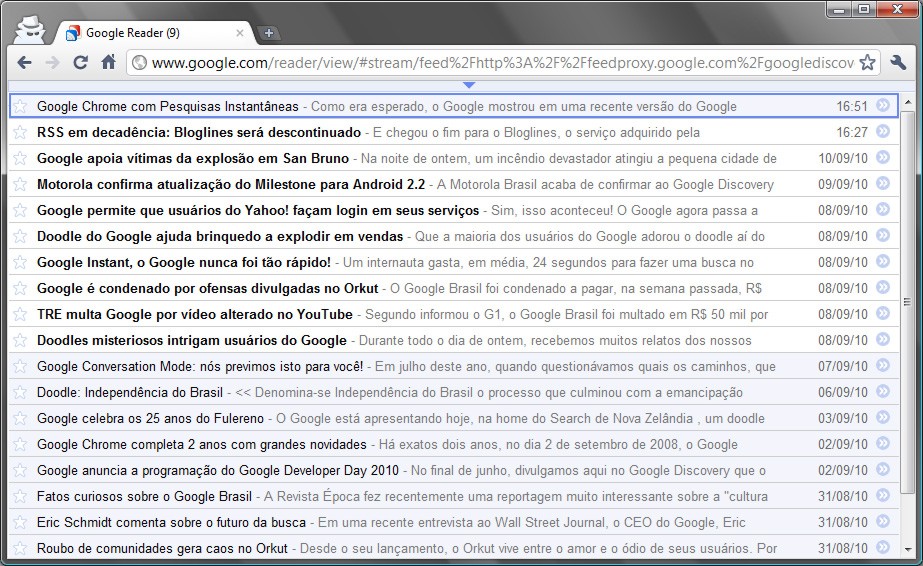923x566 pixels.
Task: Click the vertical scrollbar thumb
Action: [x=908, y=302]
